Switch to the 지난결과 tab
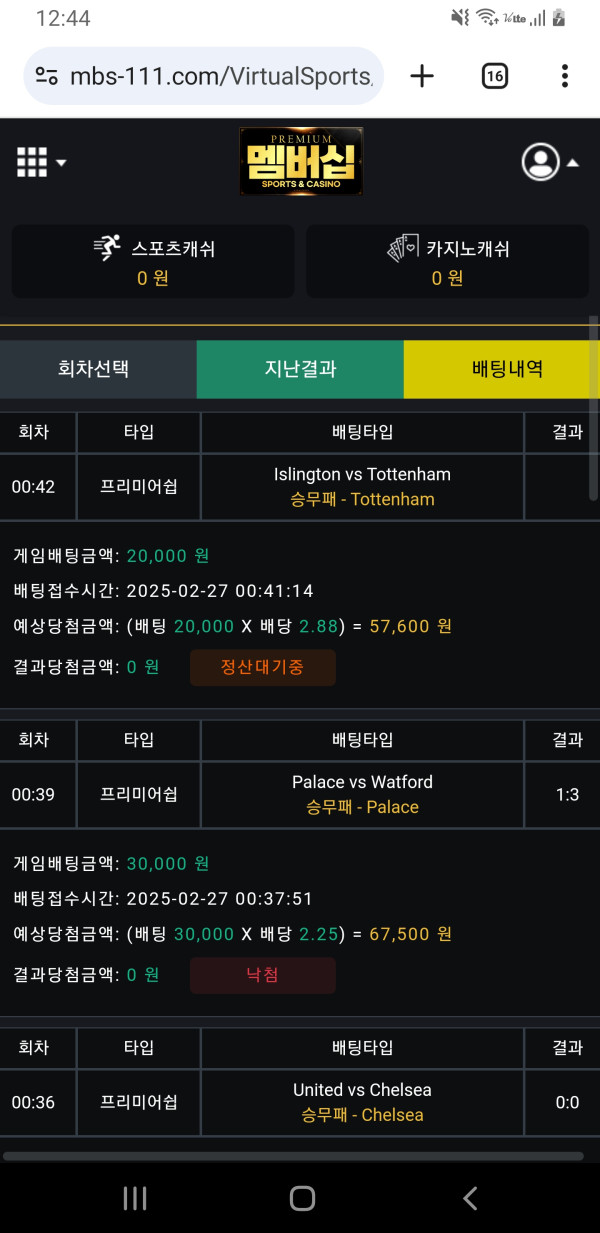Image resolution: width=600 pixels, height=1233 pixels. pos(299,369)
